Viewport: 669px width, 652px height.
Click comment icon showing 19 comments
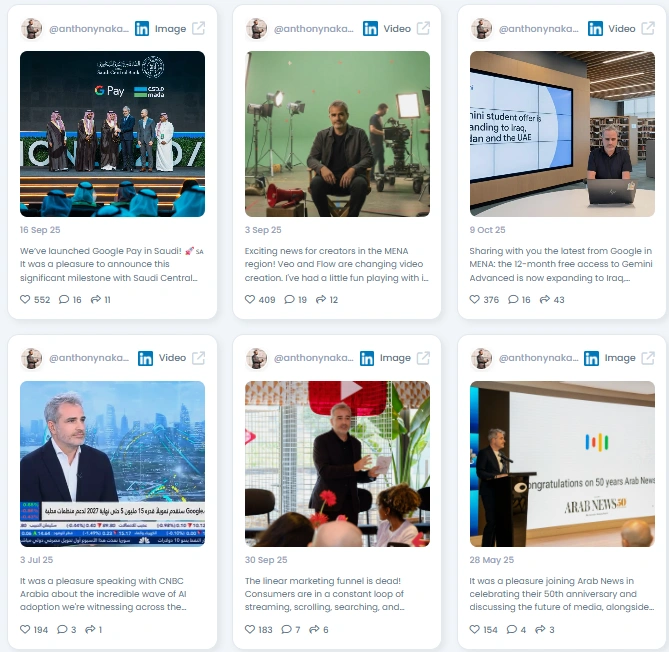tap(289, 299)
